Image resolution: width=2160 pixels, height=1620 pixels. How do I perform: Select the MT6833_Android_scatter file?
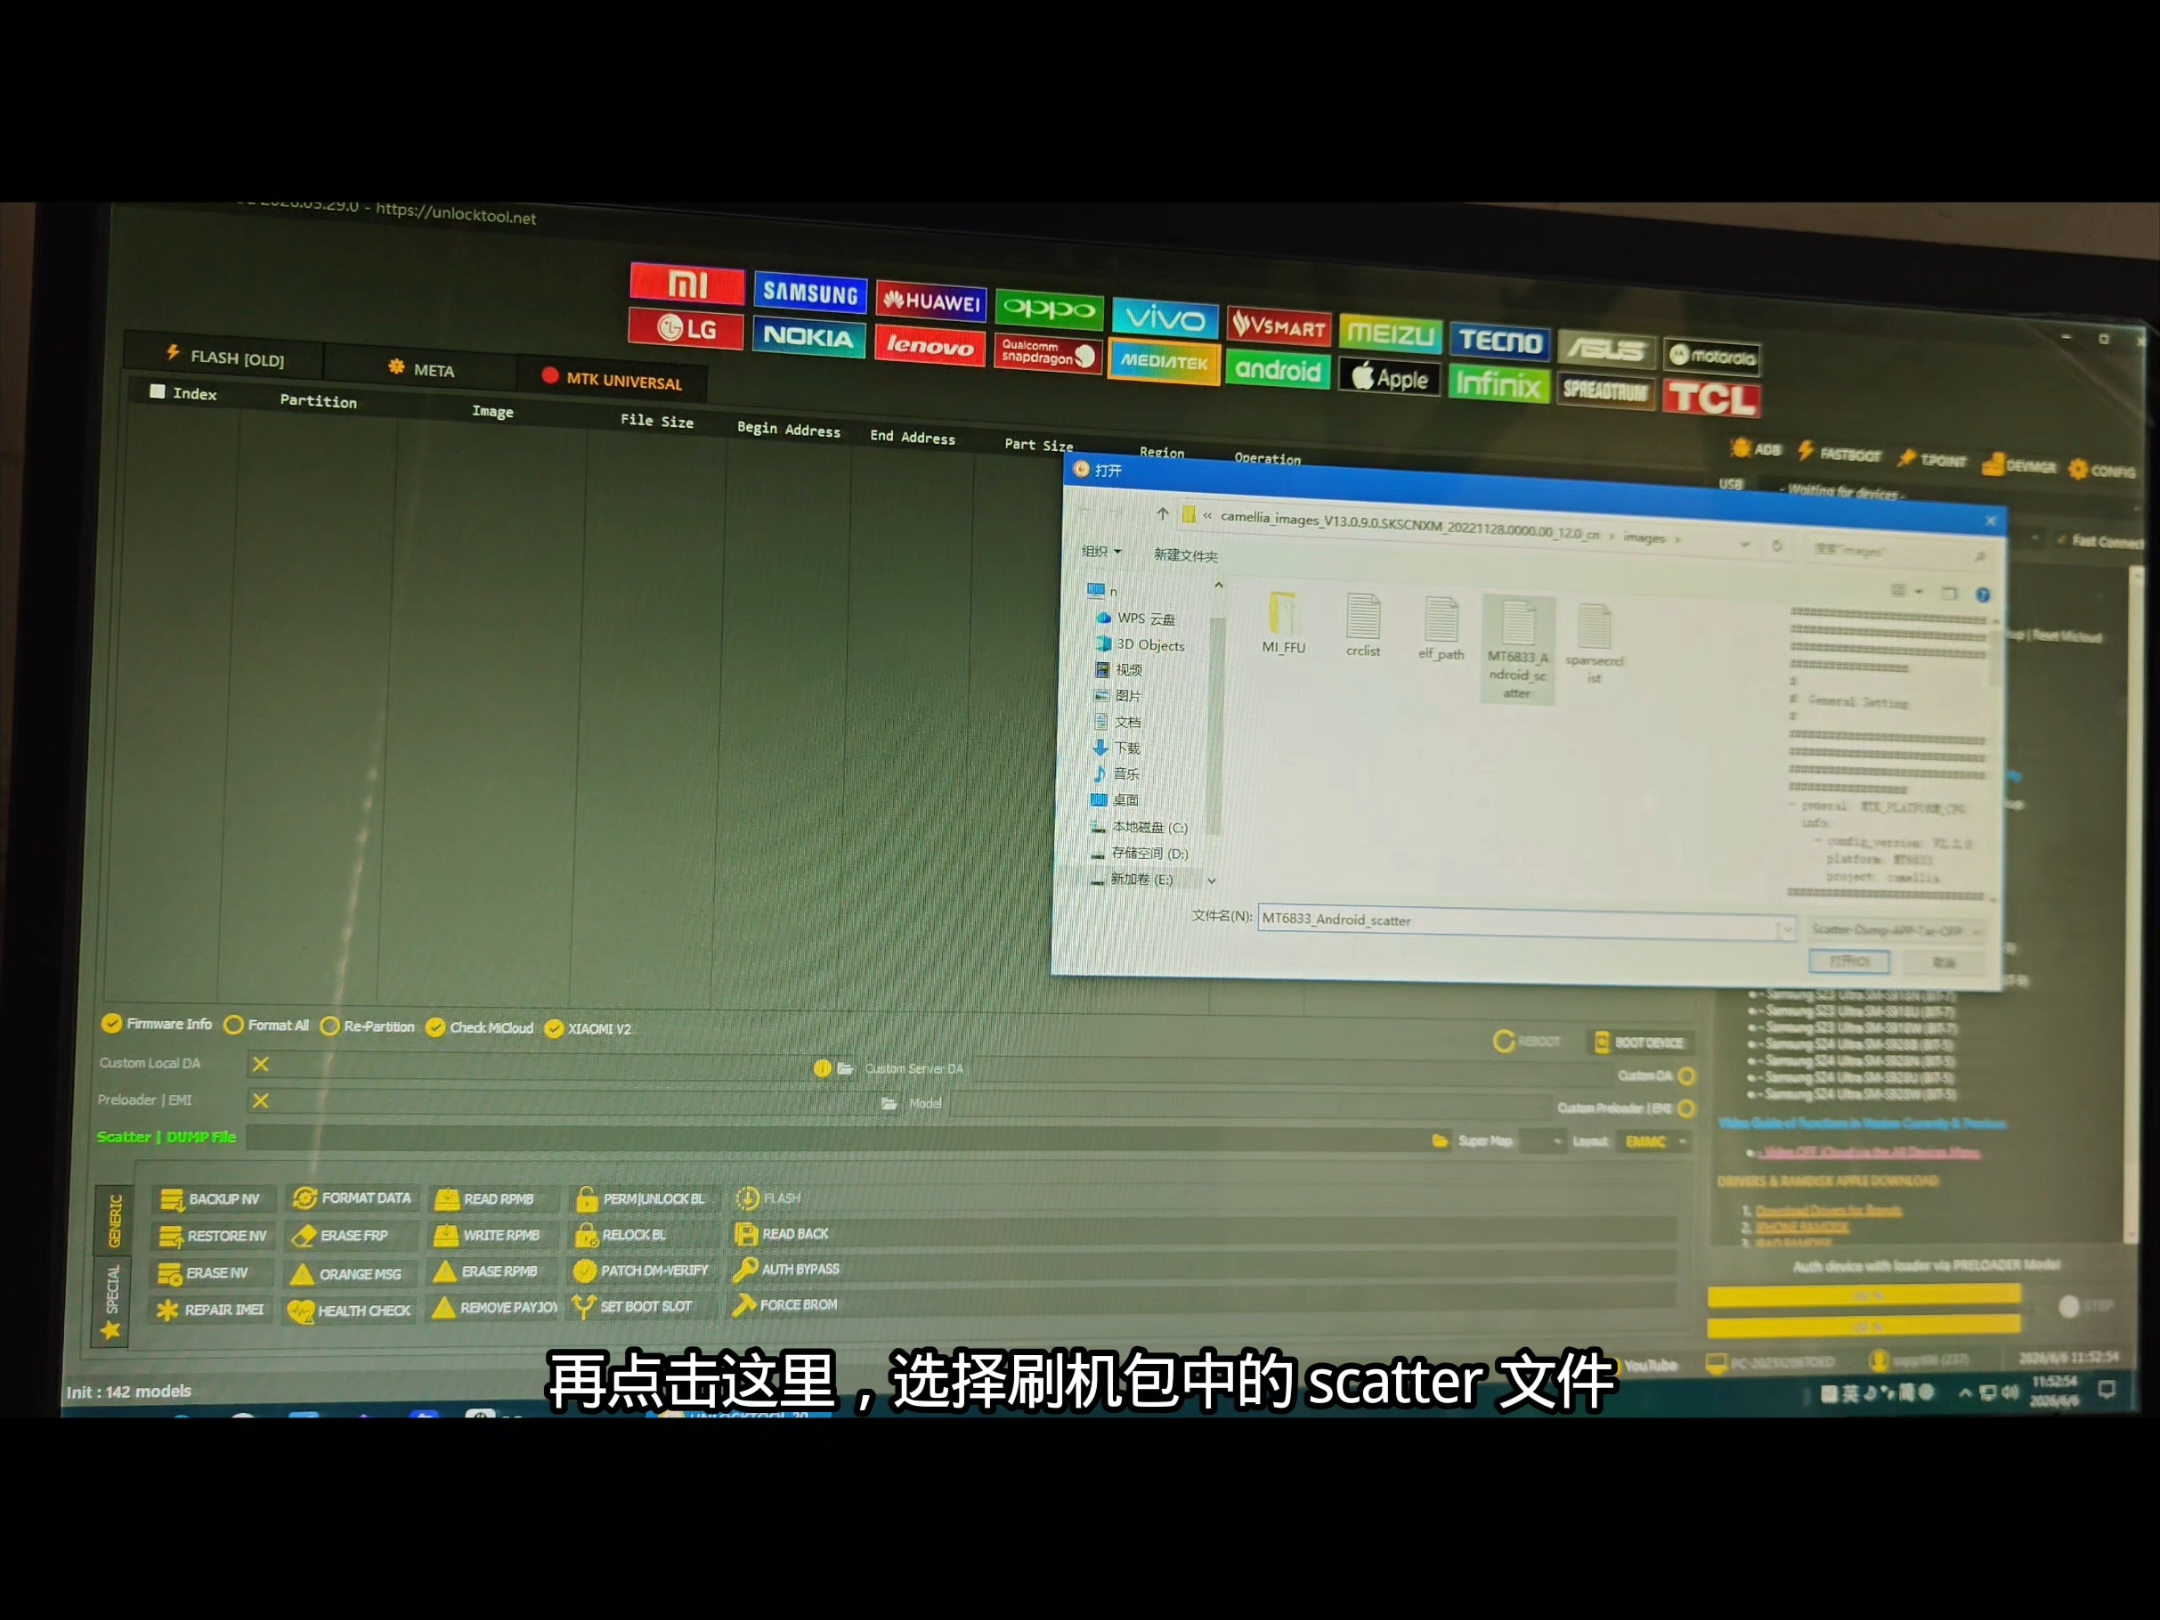coord(1518,649)
